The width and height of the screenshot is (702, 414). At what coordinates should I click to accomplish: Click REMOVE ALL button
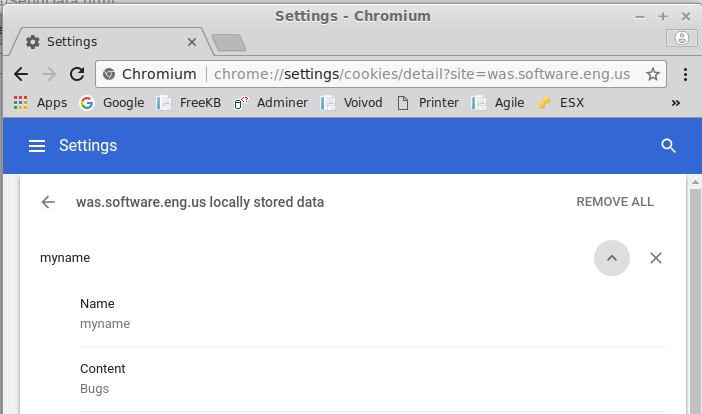[615, 202]
